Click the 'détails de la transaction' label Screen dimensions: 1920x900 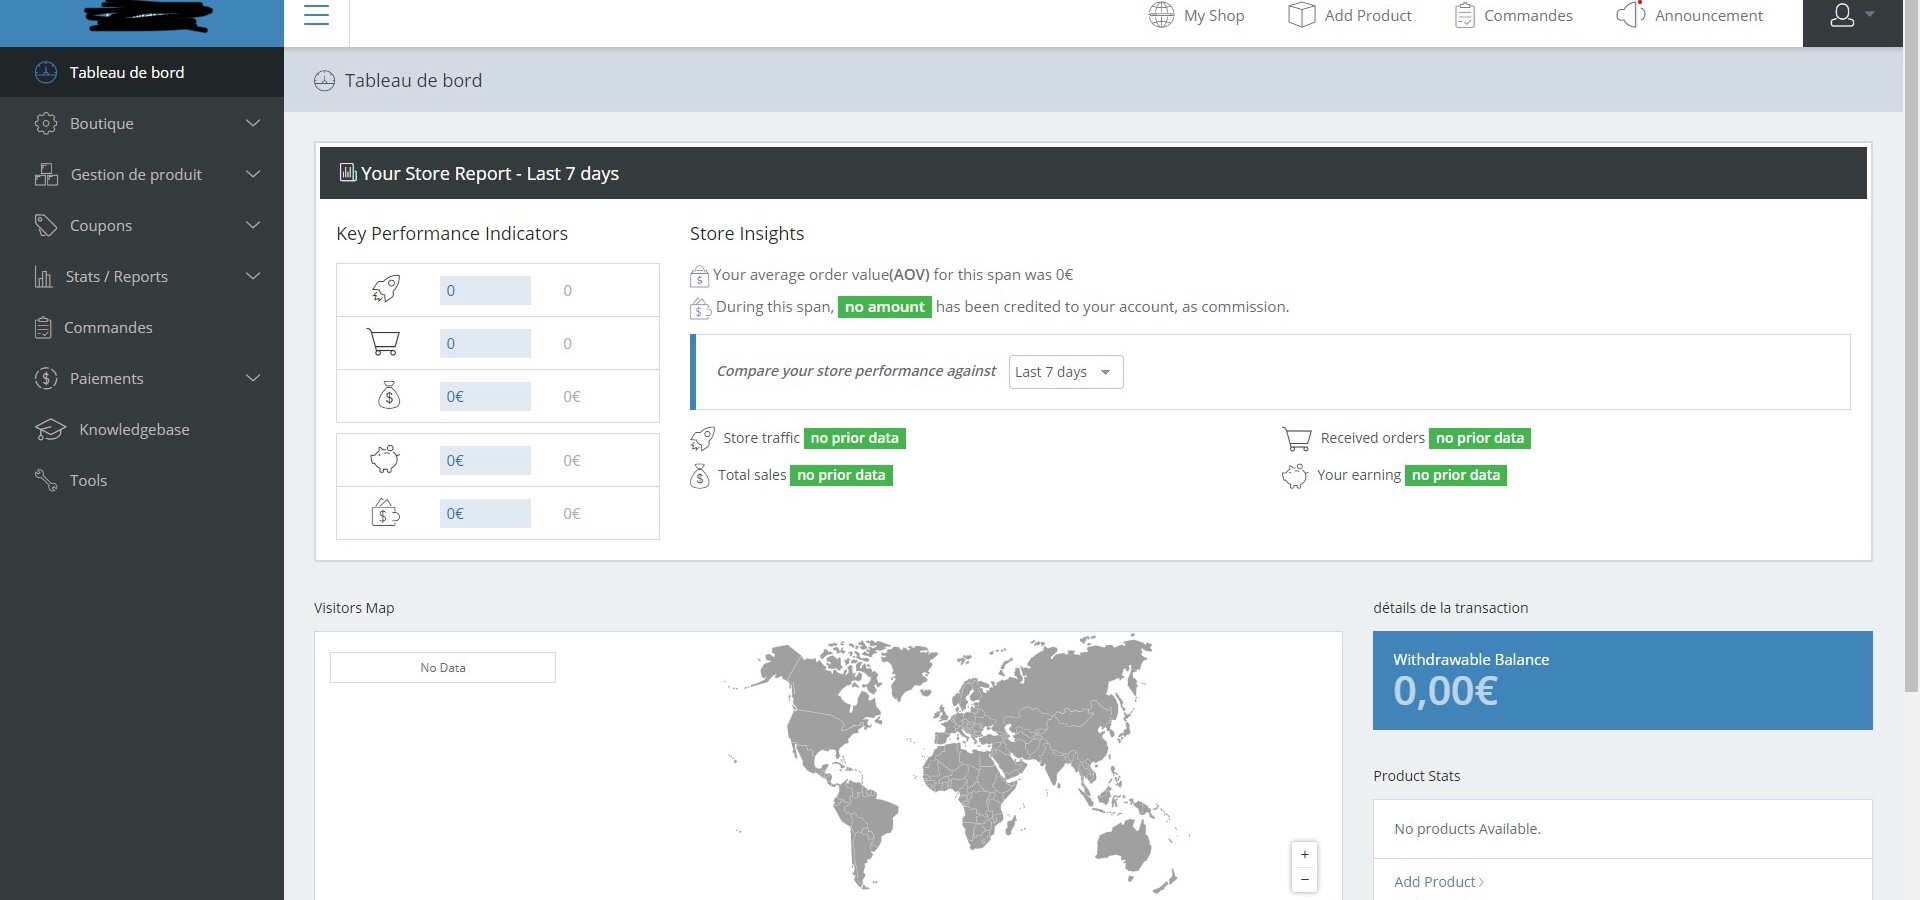[1451, 608]
